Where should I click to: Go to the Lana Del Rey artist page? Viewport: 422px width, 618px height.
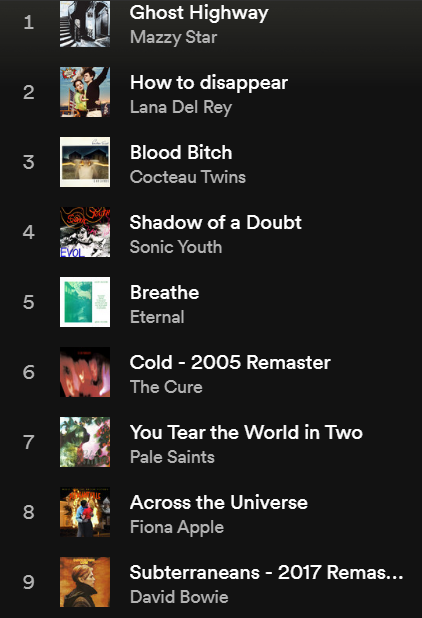(181, 107)
